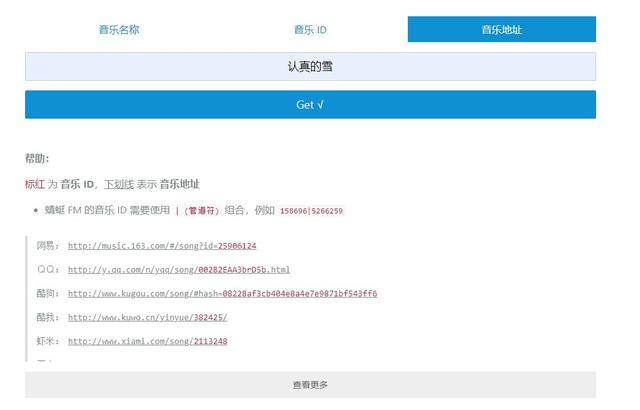The height and width of the screenshot is (410, 640).
Task: Switch to the 音乐 ID tab
Action: 310,29
